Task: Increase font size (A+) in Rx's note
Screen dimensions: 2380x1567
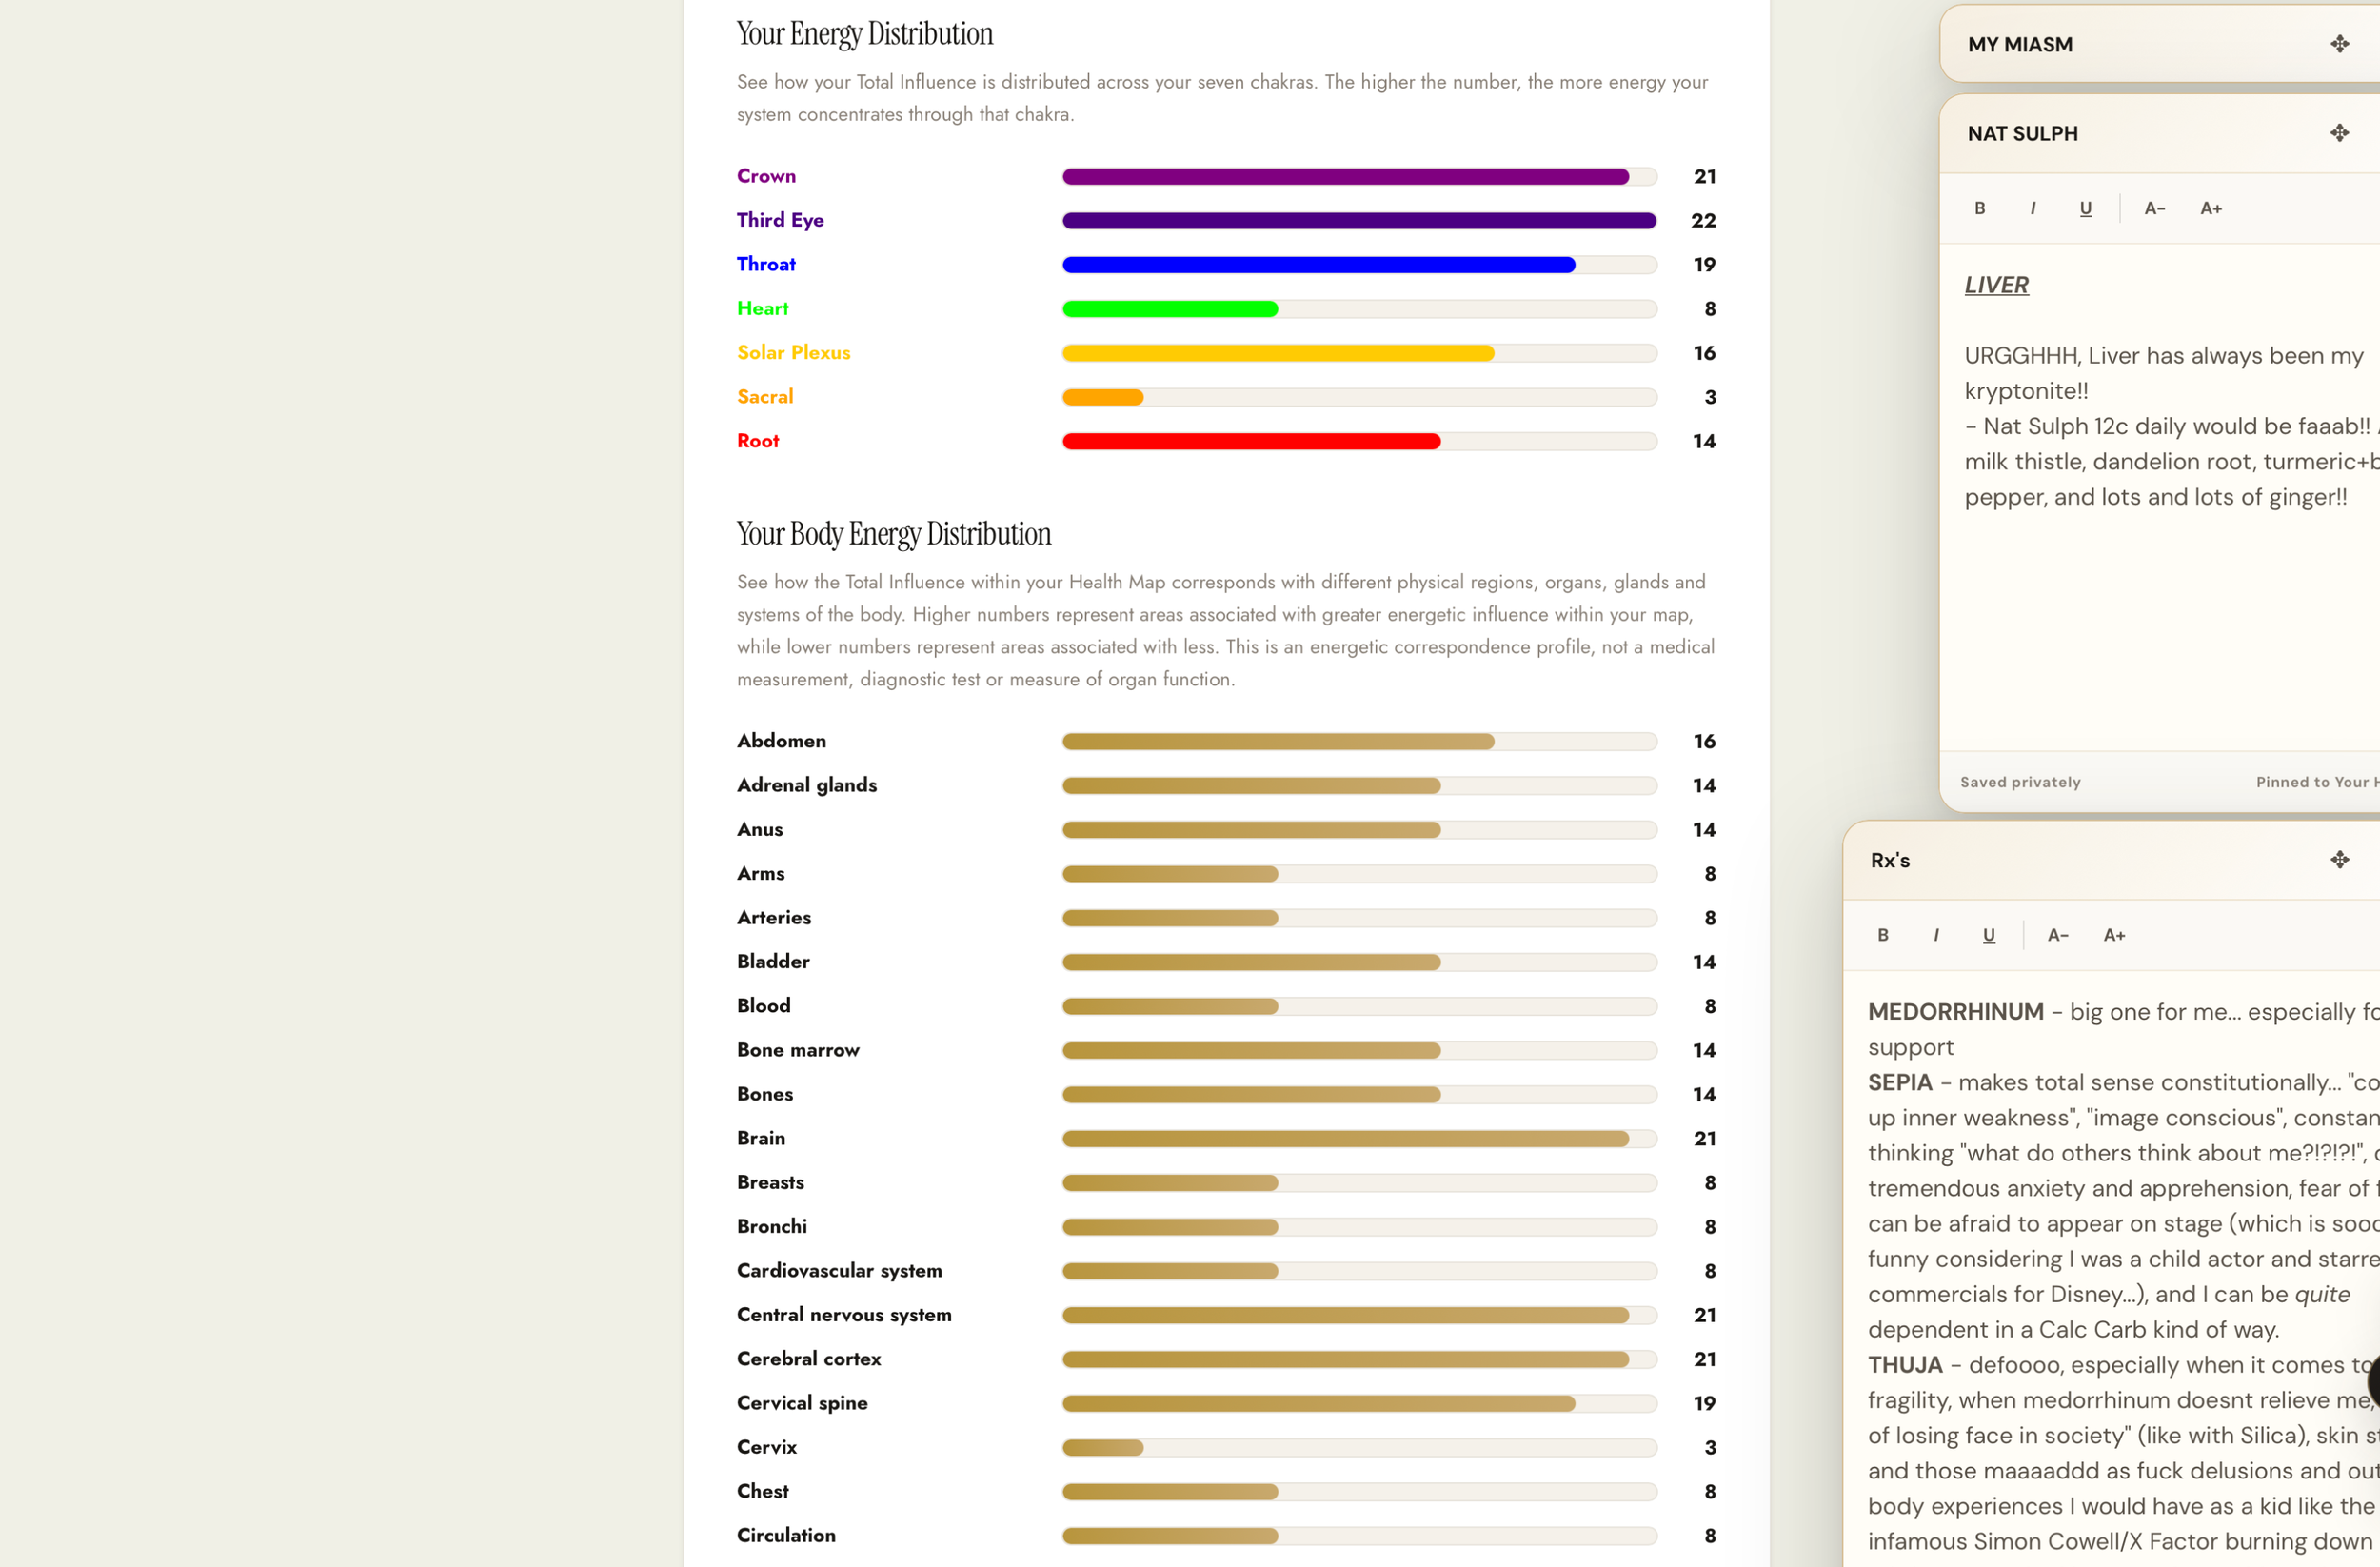Action: [x=2114, y=935]
